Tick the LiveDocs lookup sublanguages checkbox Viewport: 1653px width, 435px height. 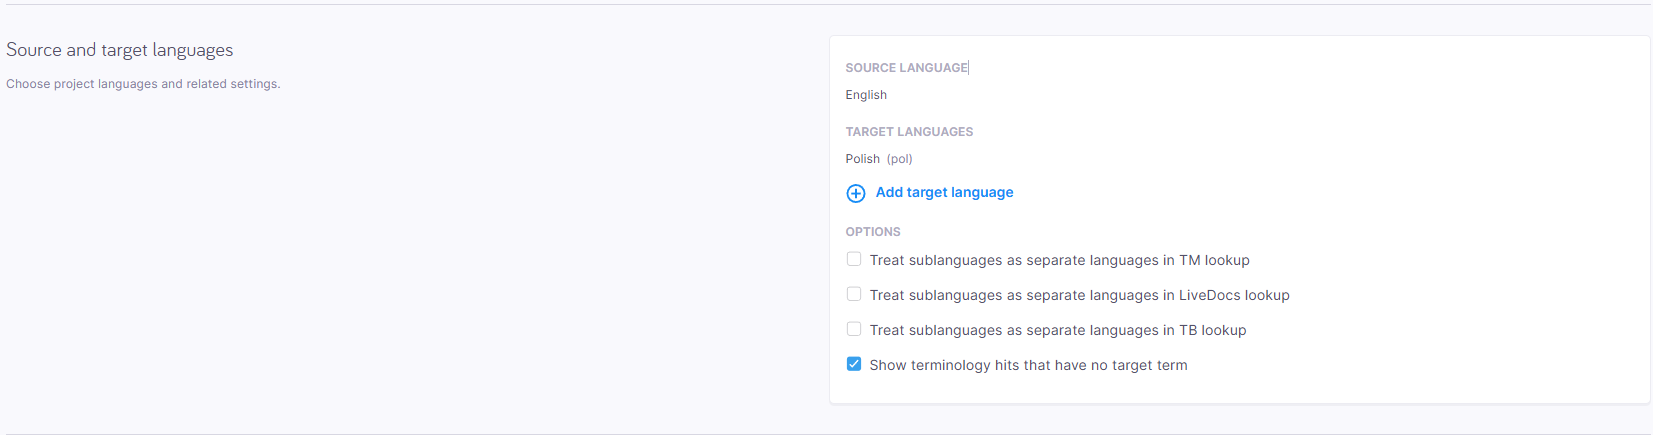[854, 294]
